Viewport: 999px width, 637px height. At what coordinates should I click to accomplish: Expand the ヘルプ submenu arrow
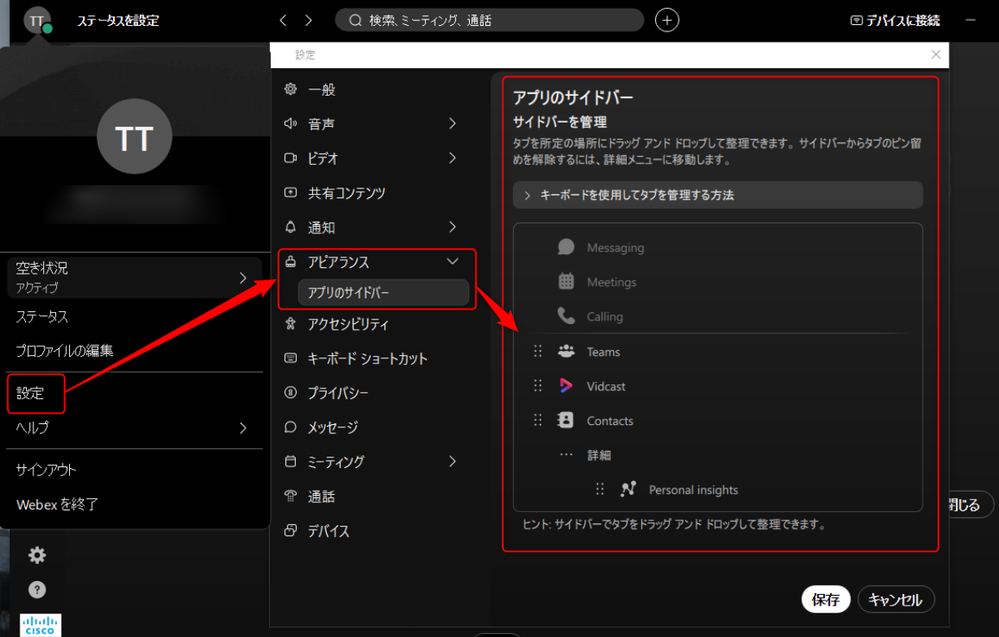click(243, 428)
